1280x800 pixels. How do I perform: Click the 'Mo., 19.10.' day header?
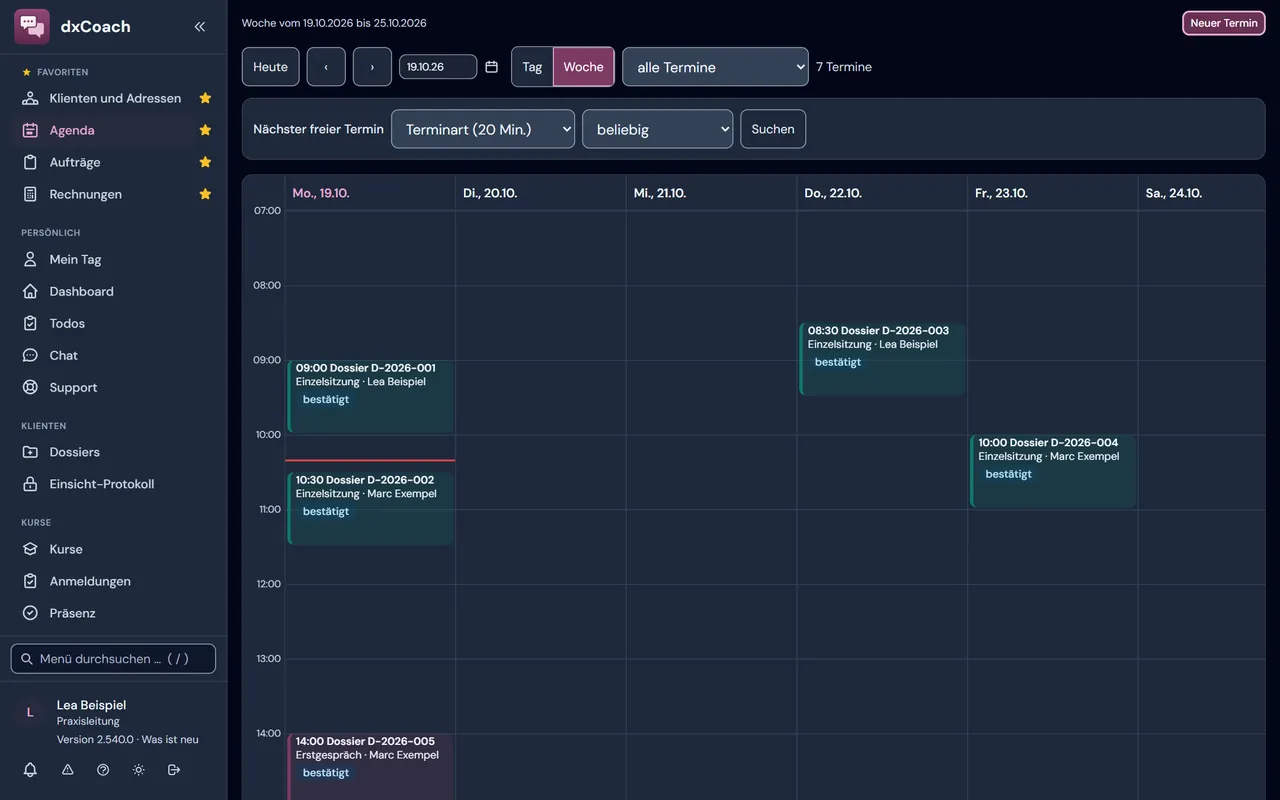(x=321, y=193)
